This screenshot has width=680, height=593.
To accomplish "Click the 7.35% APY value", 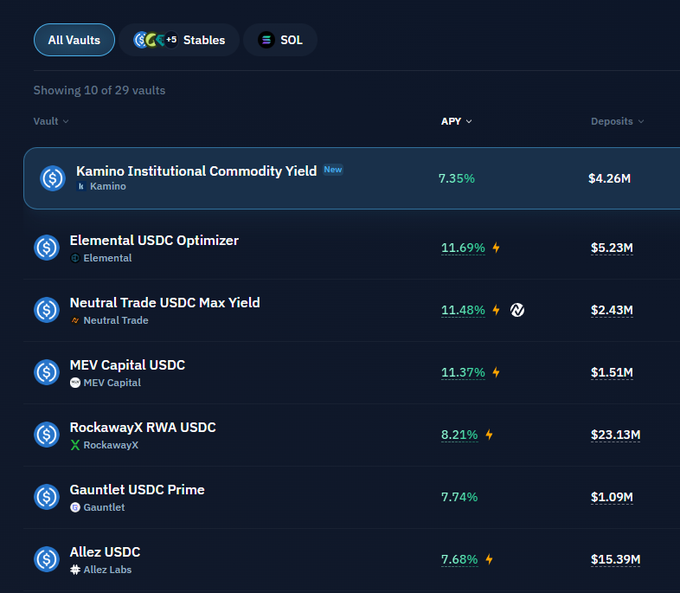I will click(x=457, y=179).
